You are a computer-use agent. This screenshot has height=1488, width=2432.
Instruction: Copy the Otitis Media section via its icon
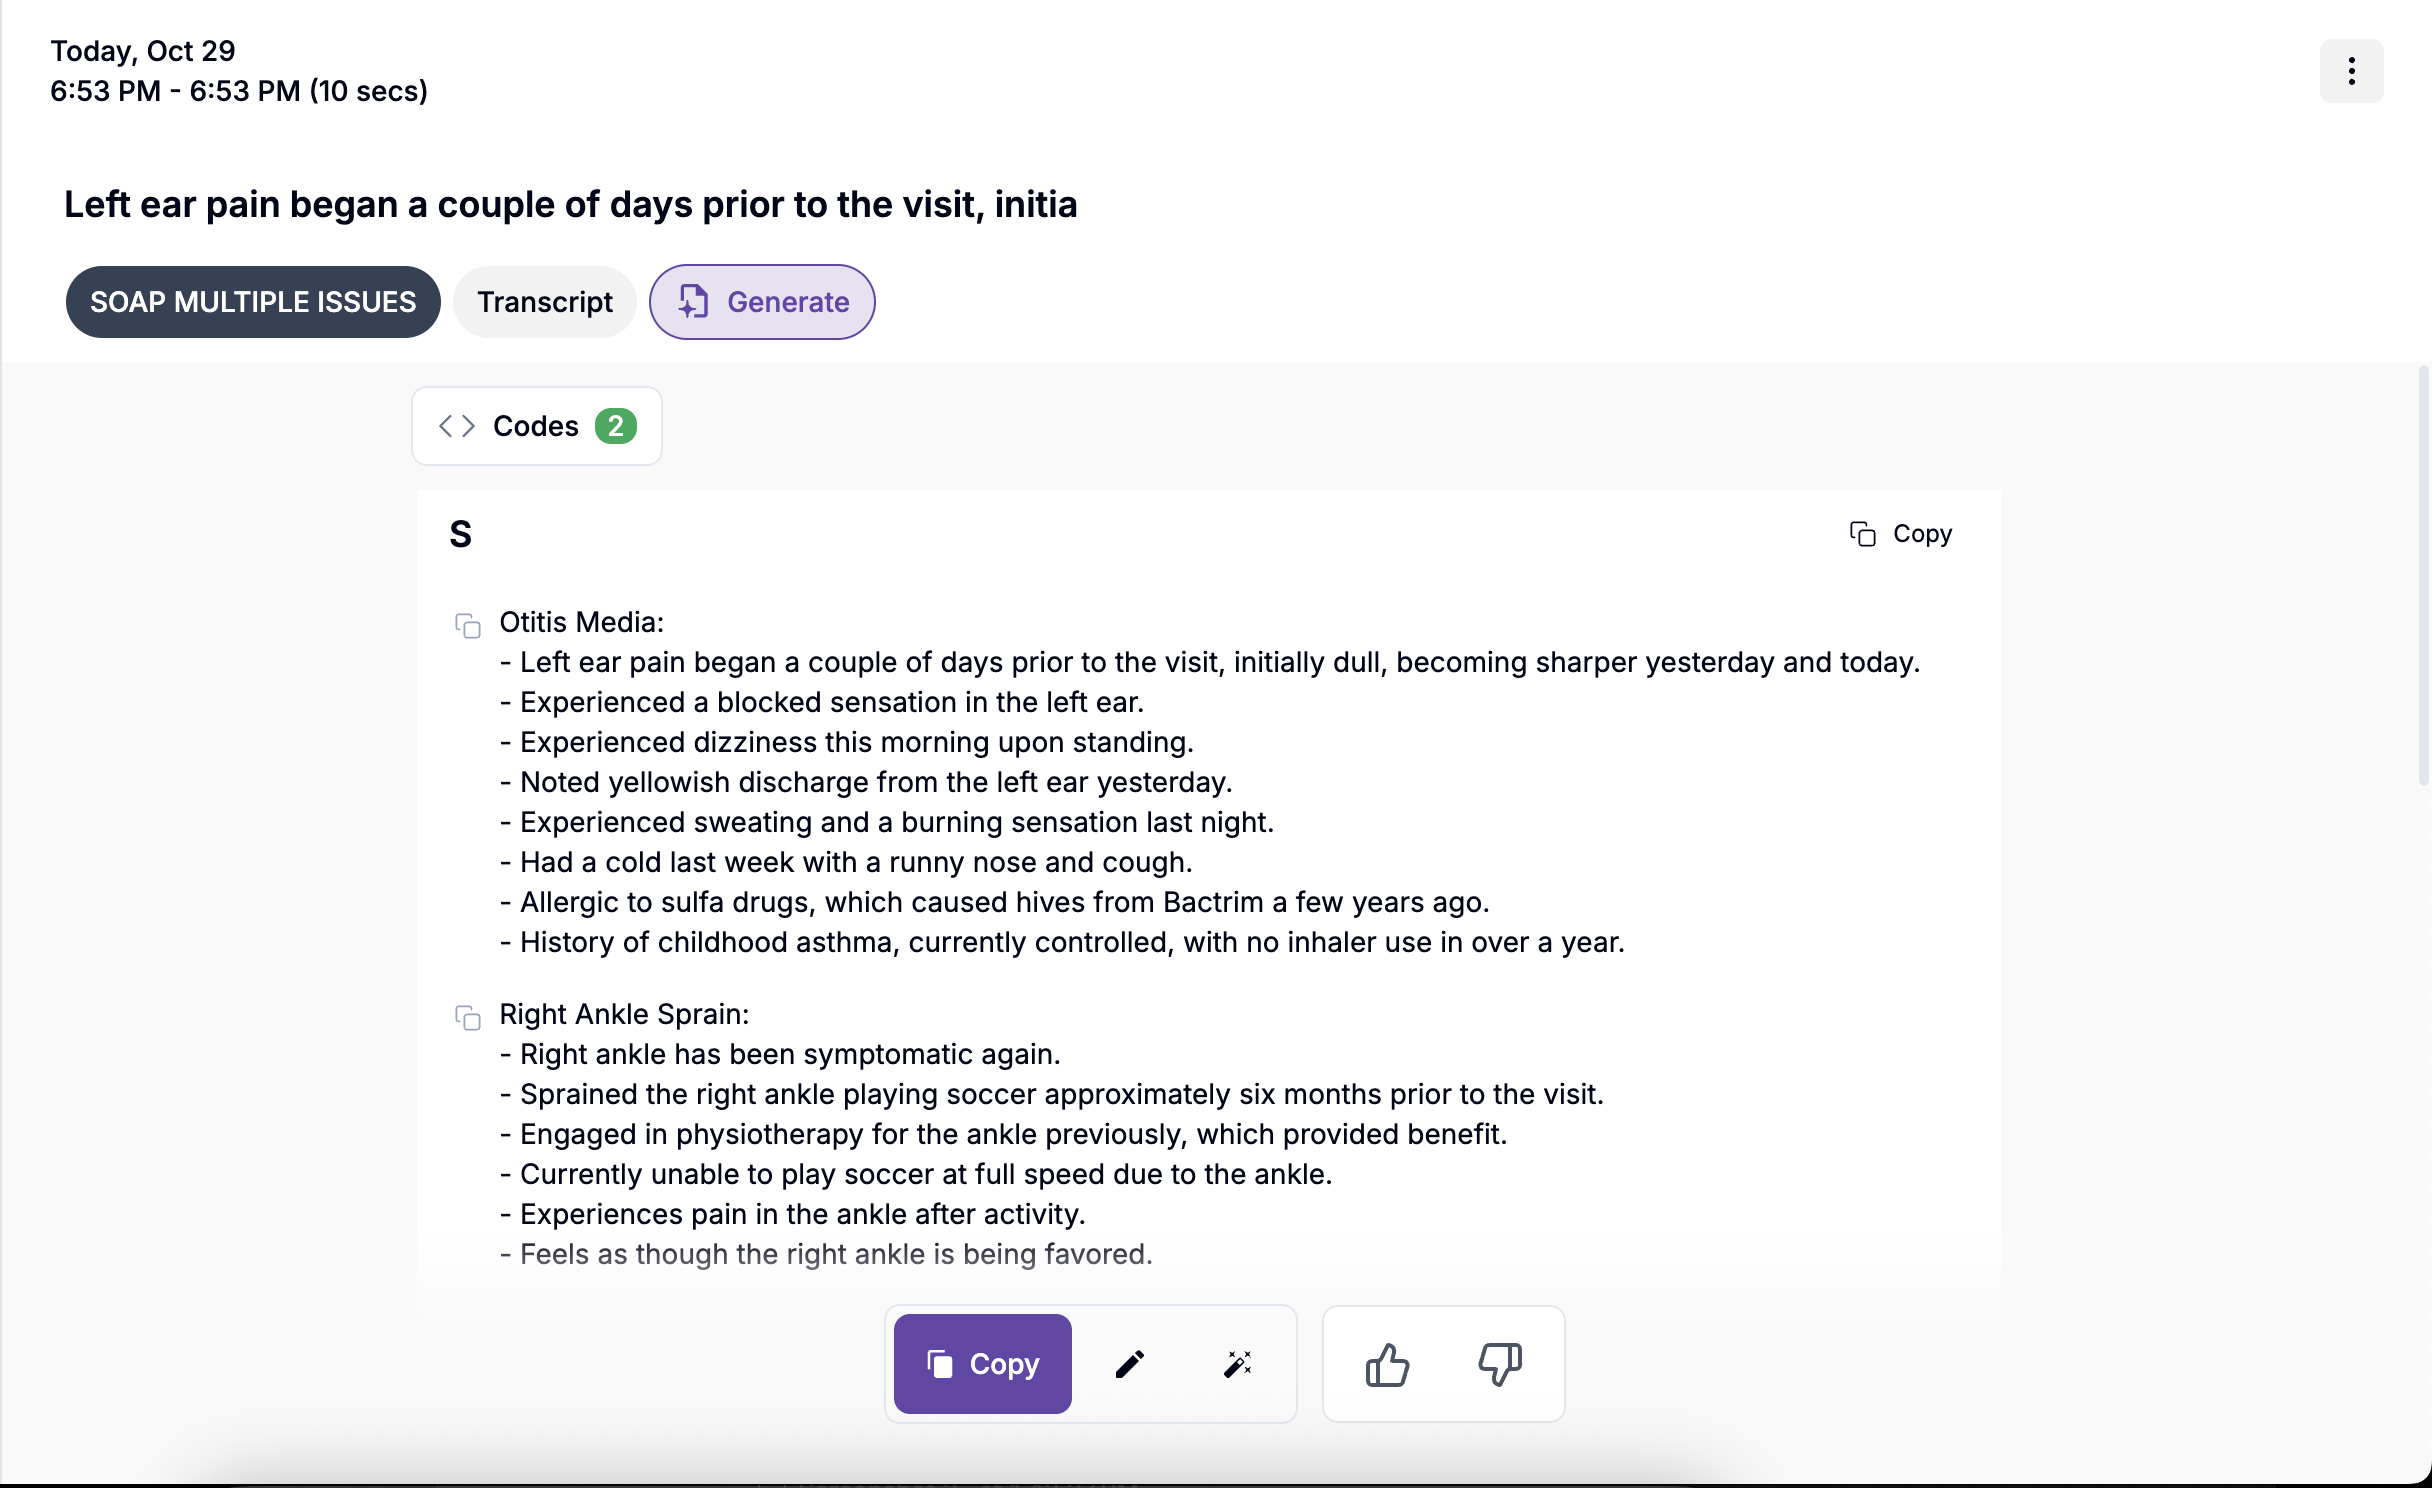pyautogui.click(x=468, y=625)
